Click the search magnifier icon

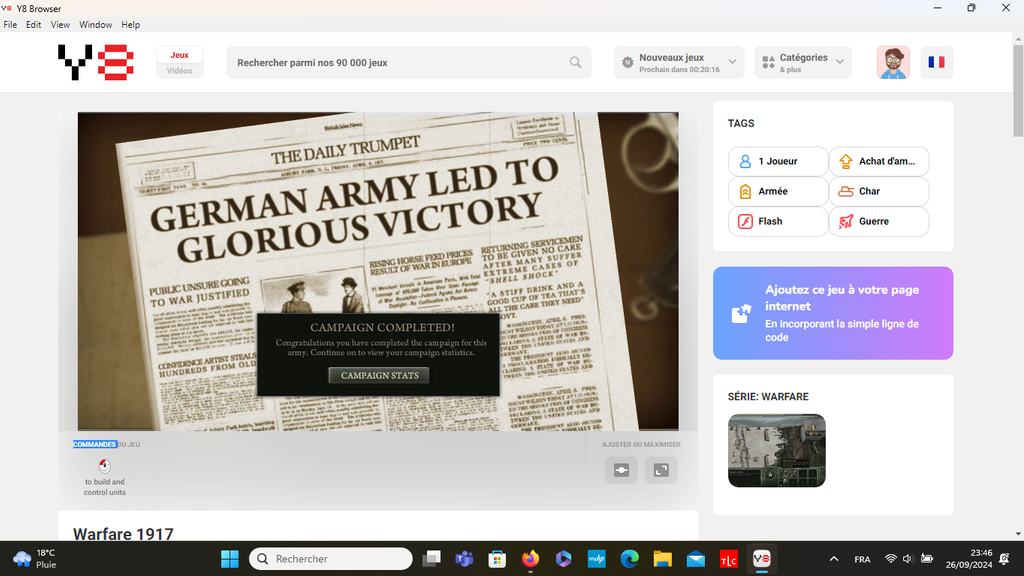point(576,62)
